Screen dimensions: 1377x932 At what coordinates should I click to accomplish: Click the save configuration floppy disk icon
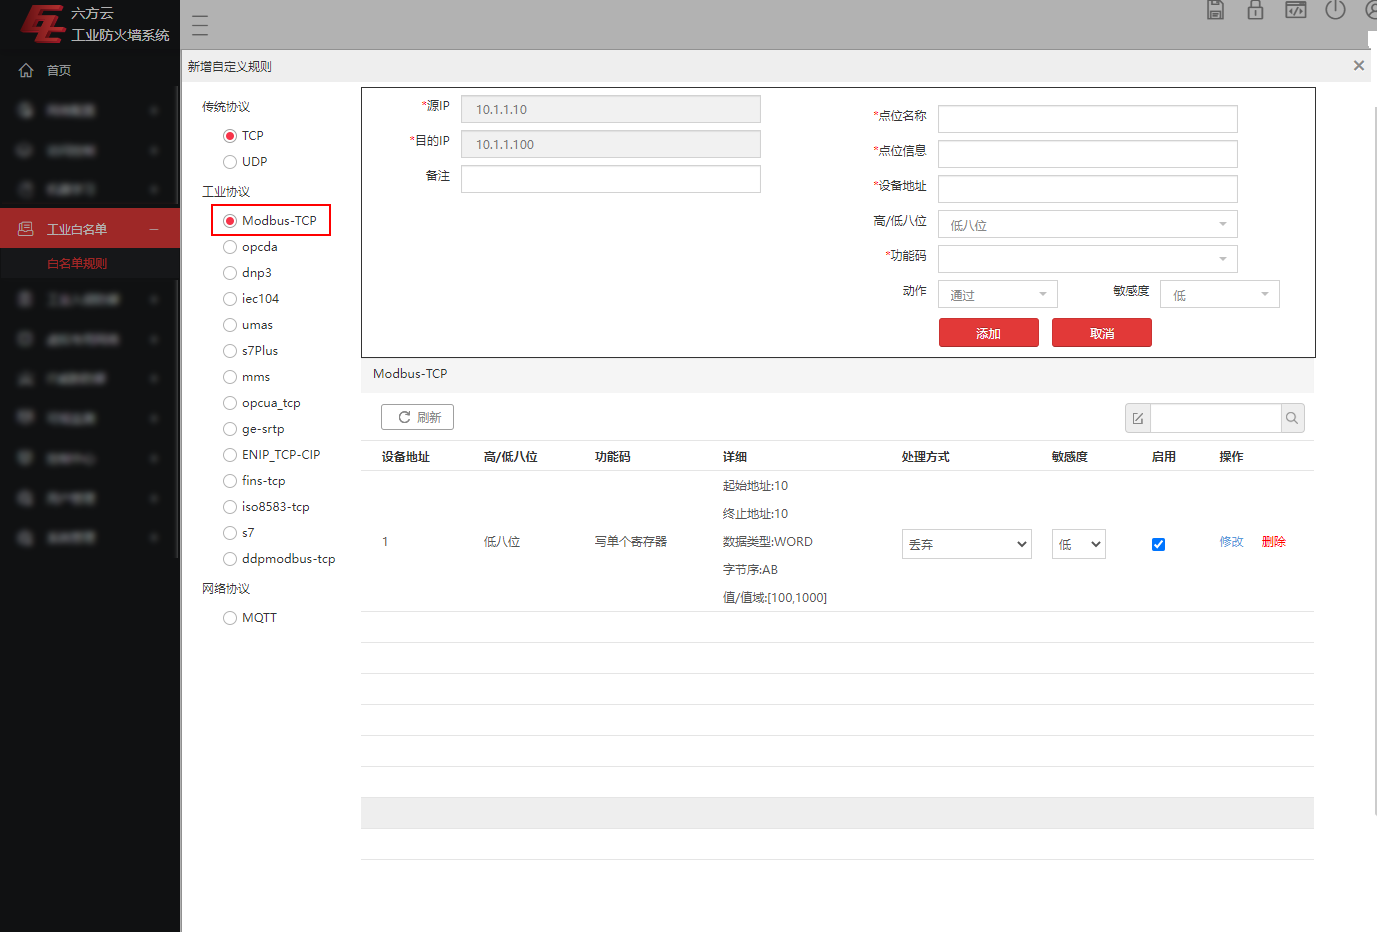pos(1215,10)
